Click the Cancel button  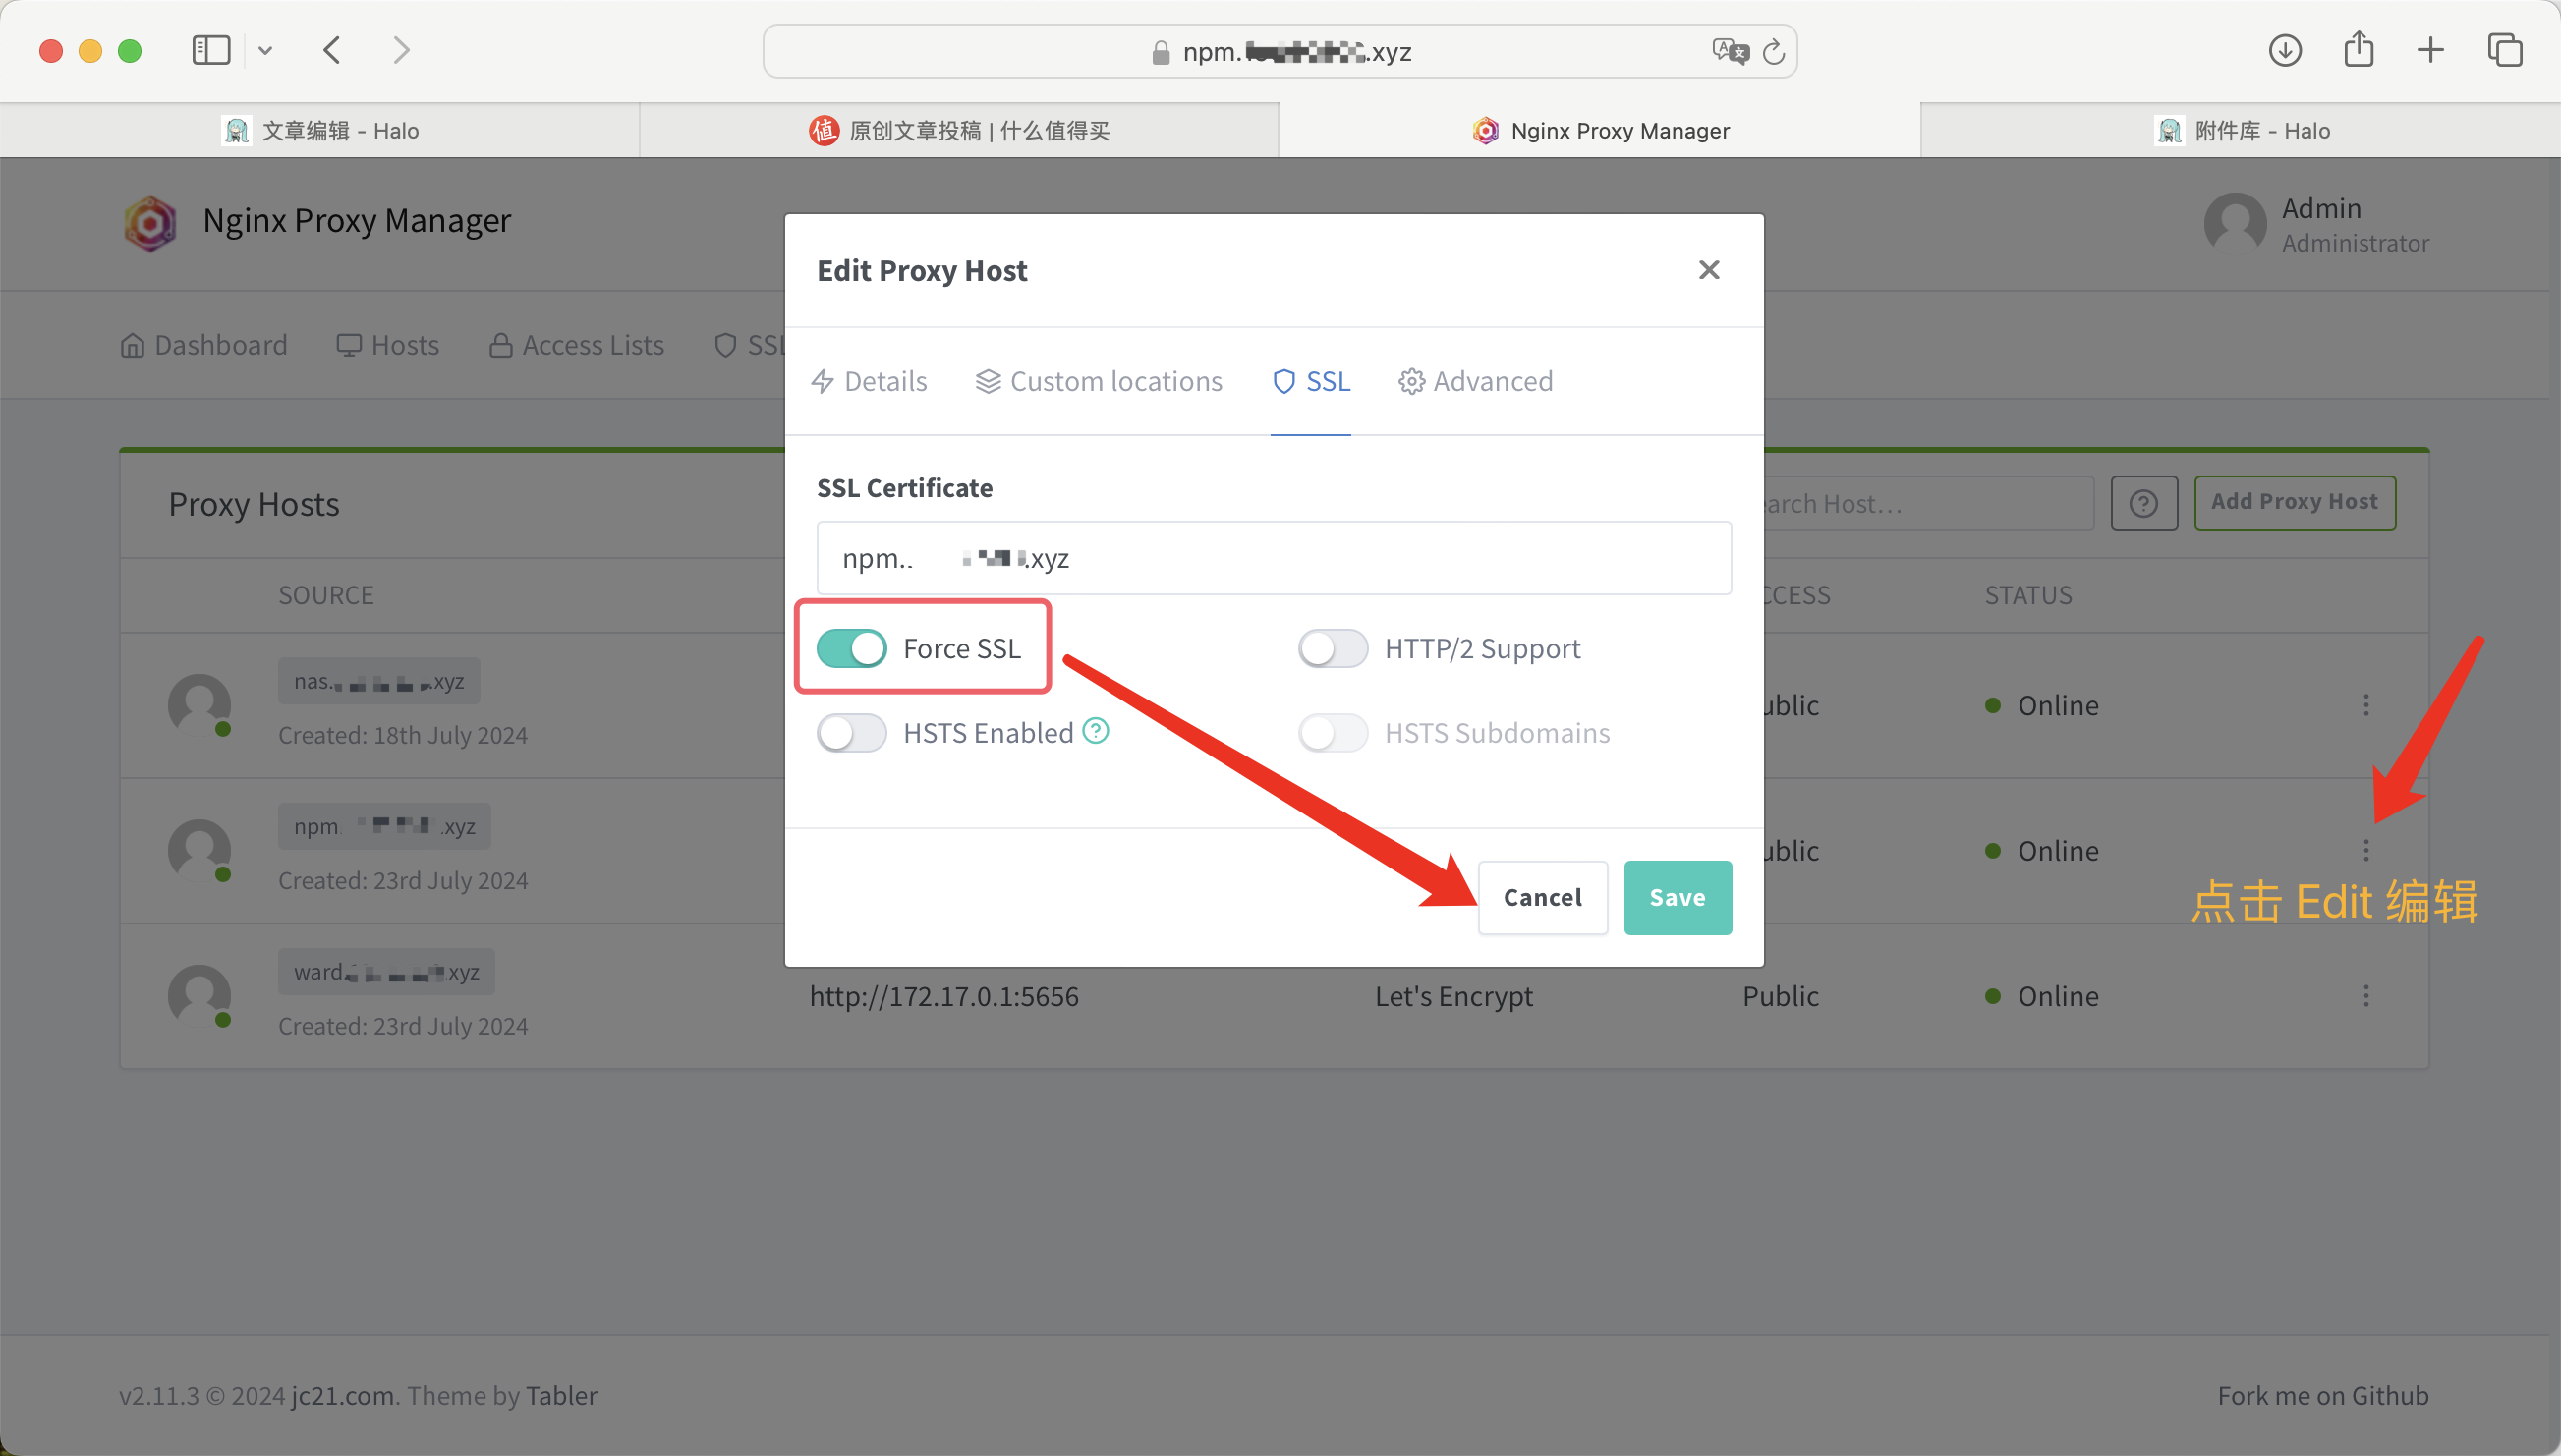point(1542,897)
